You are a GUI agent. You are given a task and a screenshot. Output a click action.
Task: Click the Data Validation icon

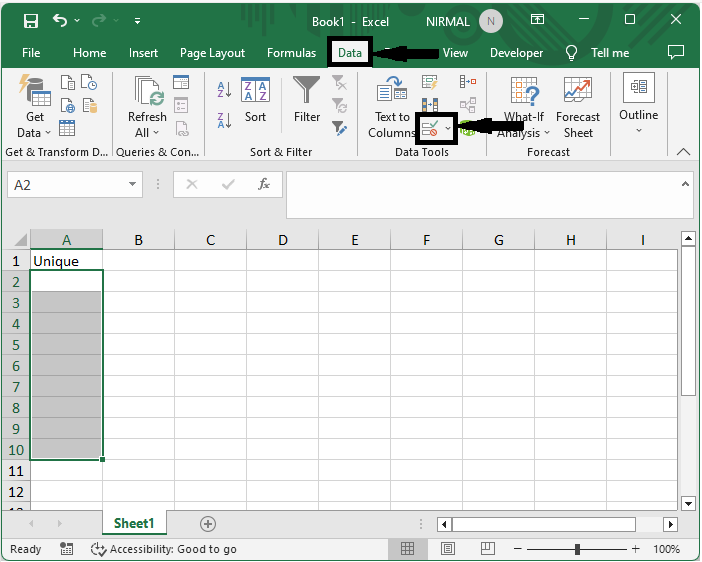point(430,129)
